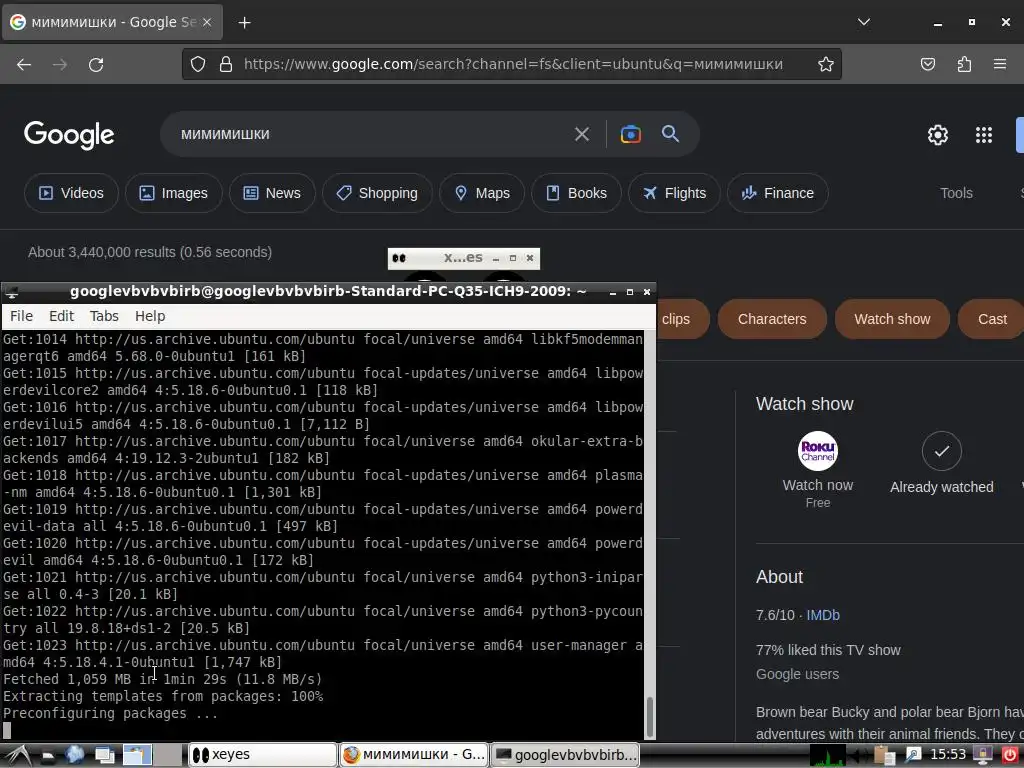This screenshot has height=768, width=1024.
Task: Switch to мимимишки Firefox taskbar button
Action: coord(414,755)
